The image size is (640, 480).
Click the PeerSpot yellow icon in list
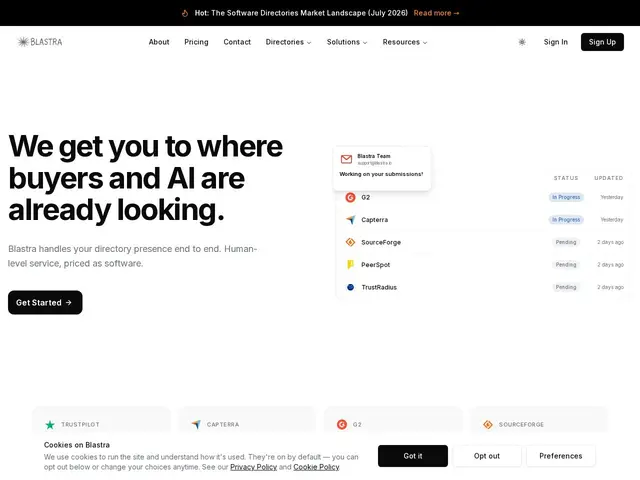click(x=350, y=264)
